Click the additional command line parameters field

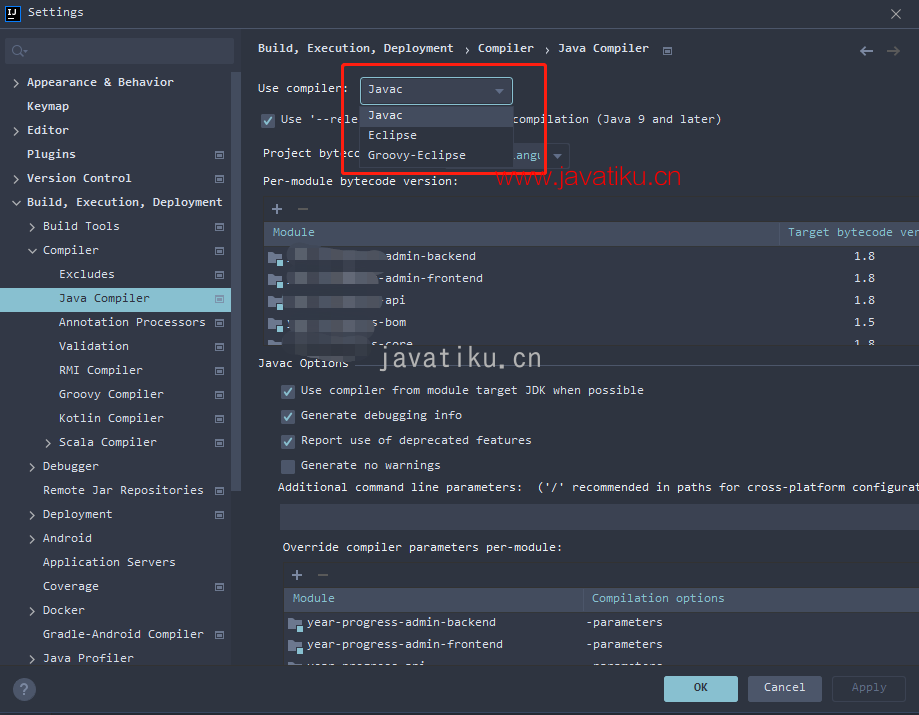(599, 517)
